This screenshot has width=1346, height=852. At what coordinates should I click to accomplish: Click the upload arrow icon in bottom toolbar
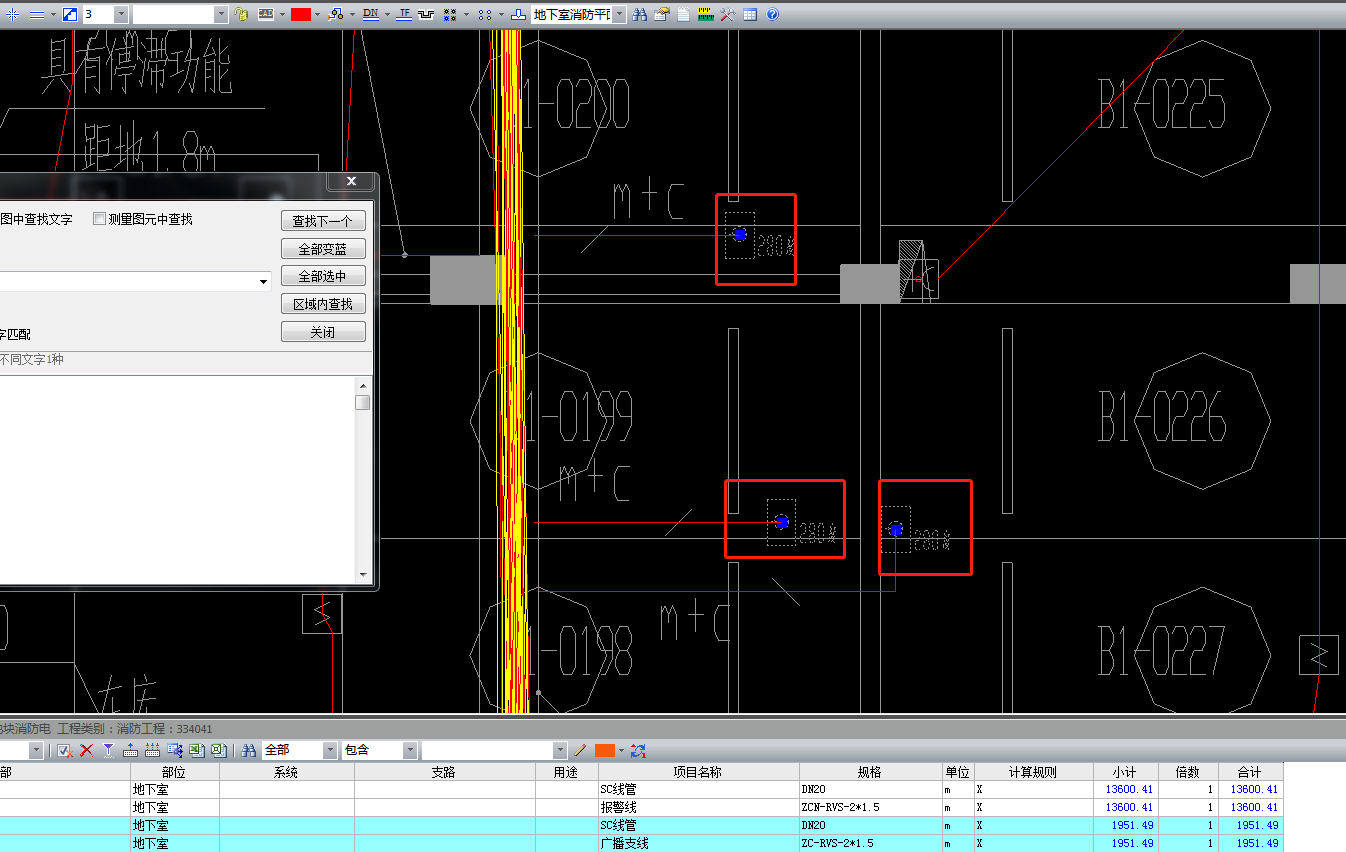[130, 750]
